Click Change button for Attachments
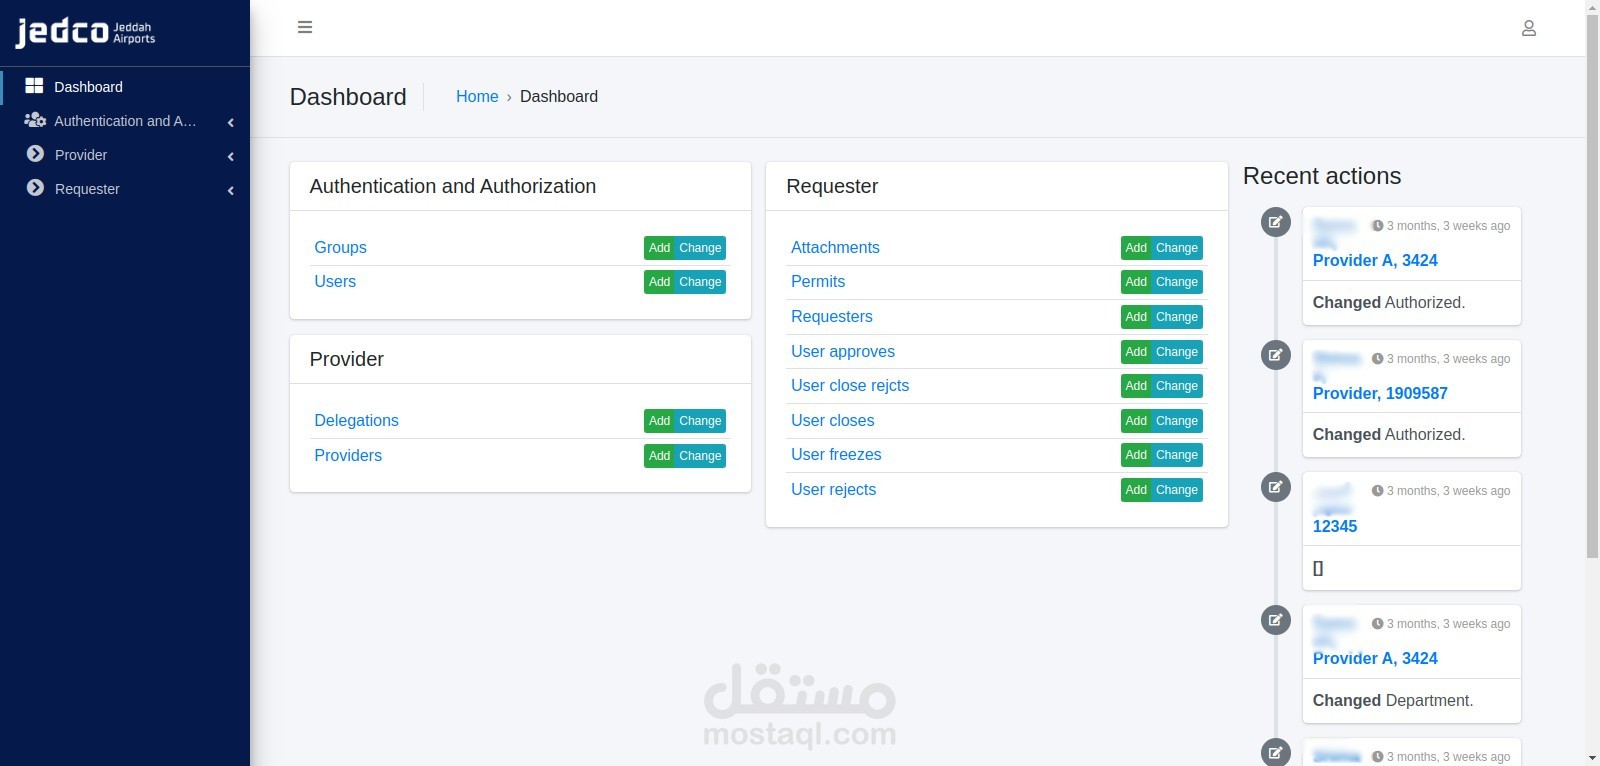Viewport: 1600px width, 766px height. pos(1177,248)
